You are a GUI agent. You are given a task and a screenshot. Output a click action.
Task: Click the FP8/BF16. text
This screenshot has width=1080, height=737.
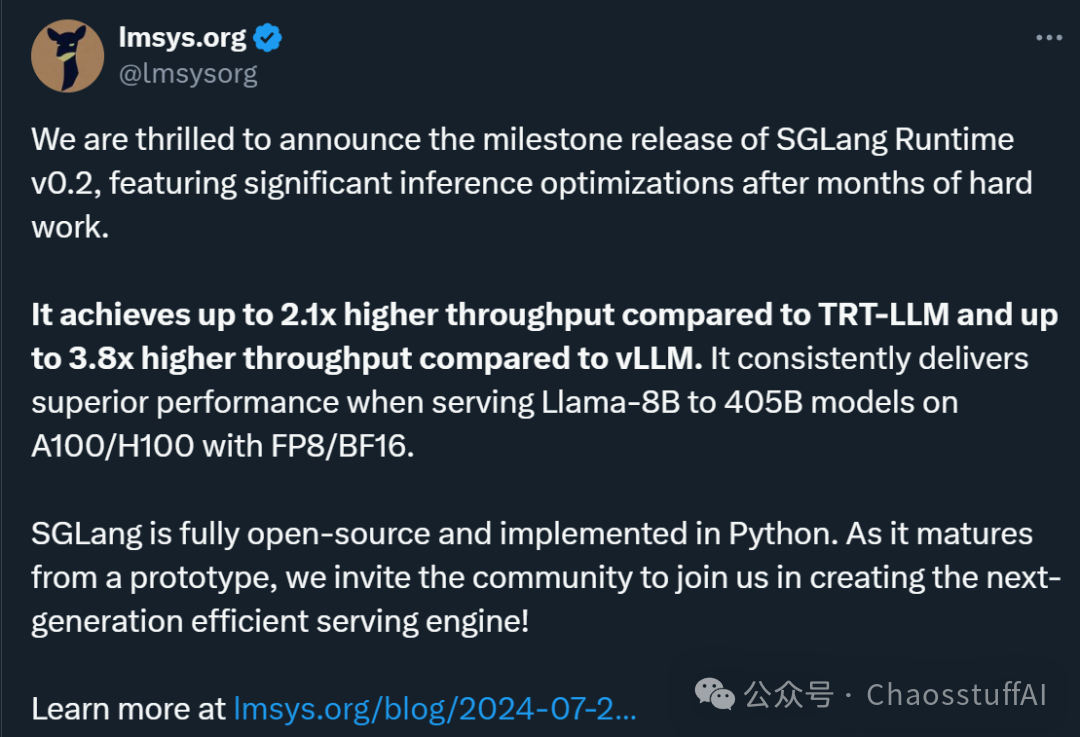click(x=342, y=446)
